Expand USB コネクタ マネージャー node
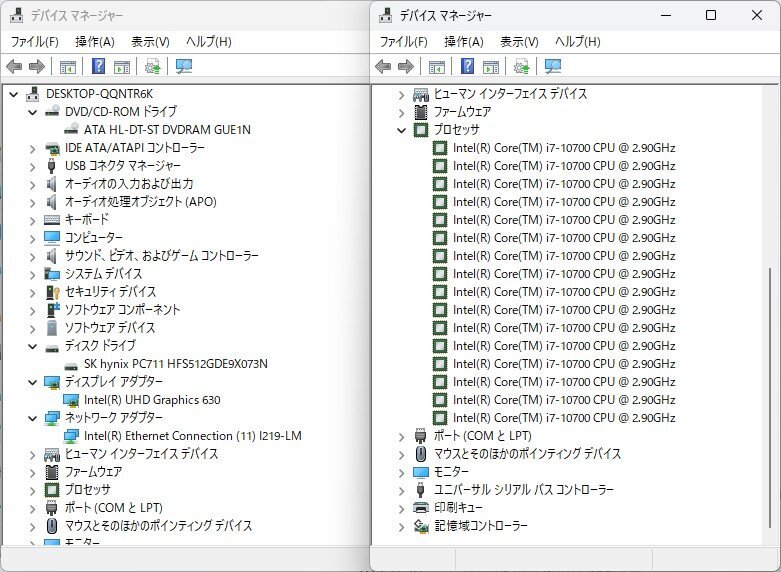The width and height of the screenshot is (781, 572). point(32,166)
